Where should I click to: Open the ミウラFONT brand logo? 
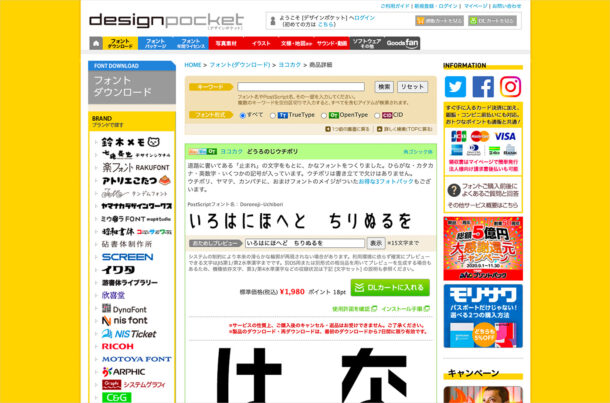(x=136, y=219)
